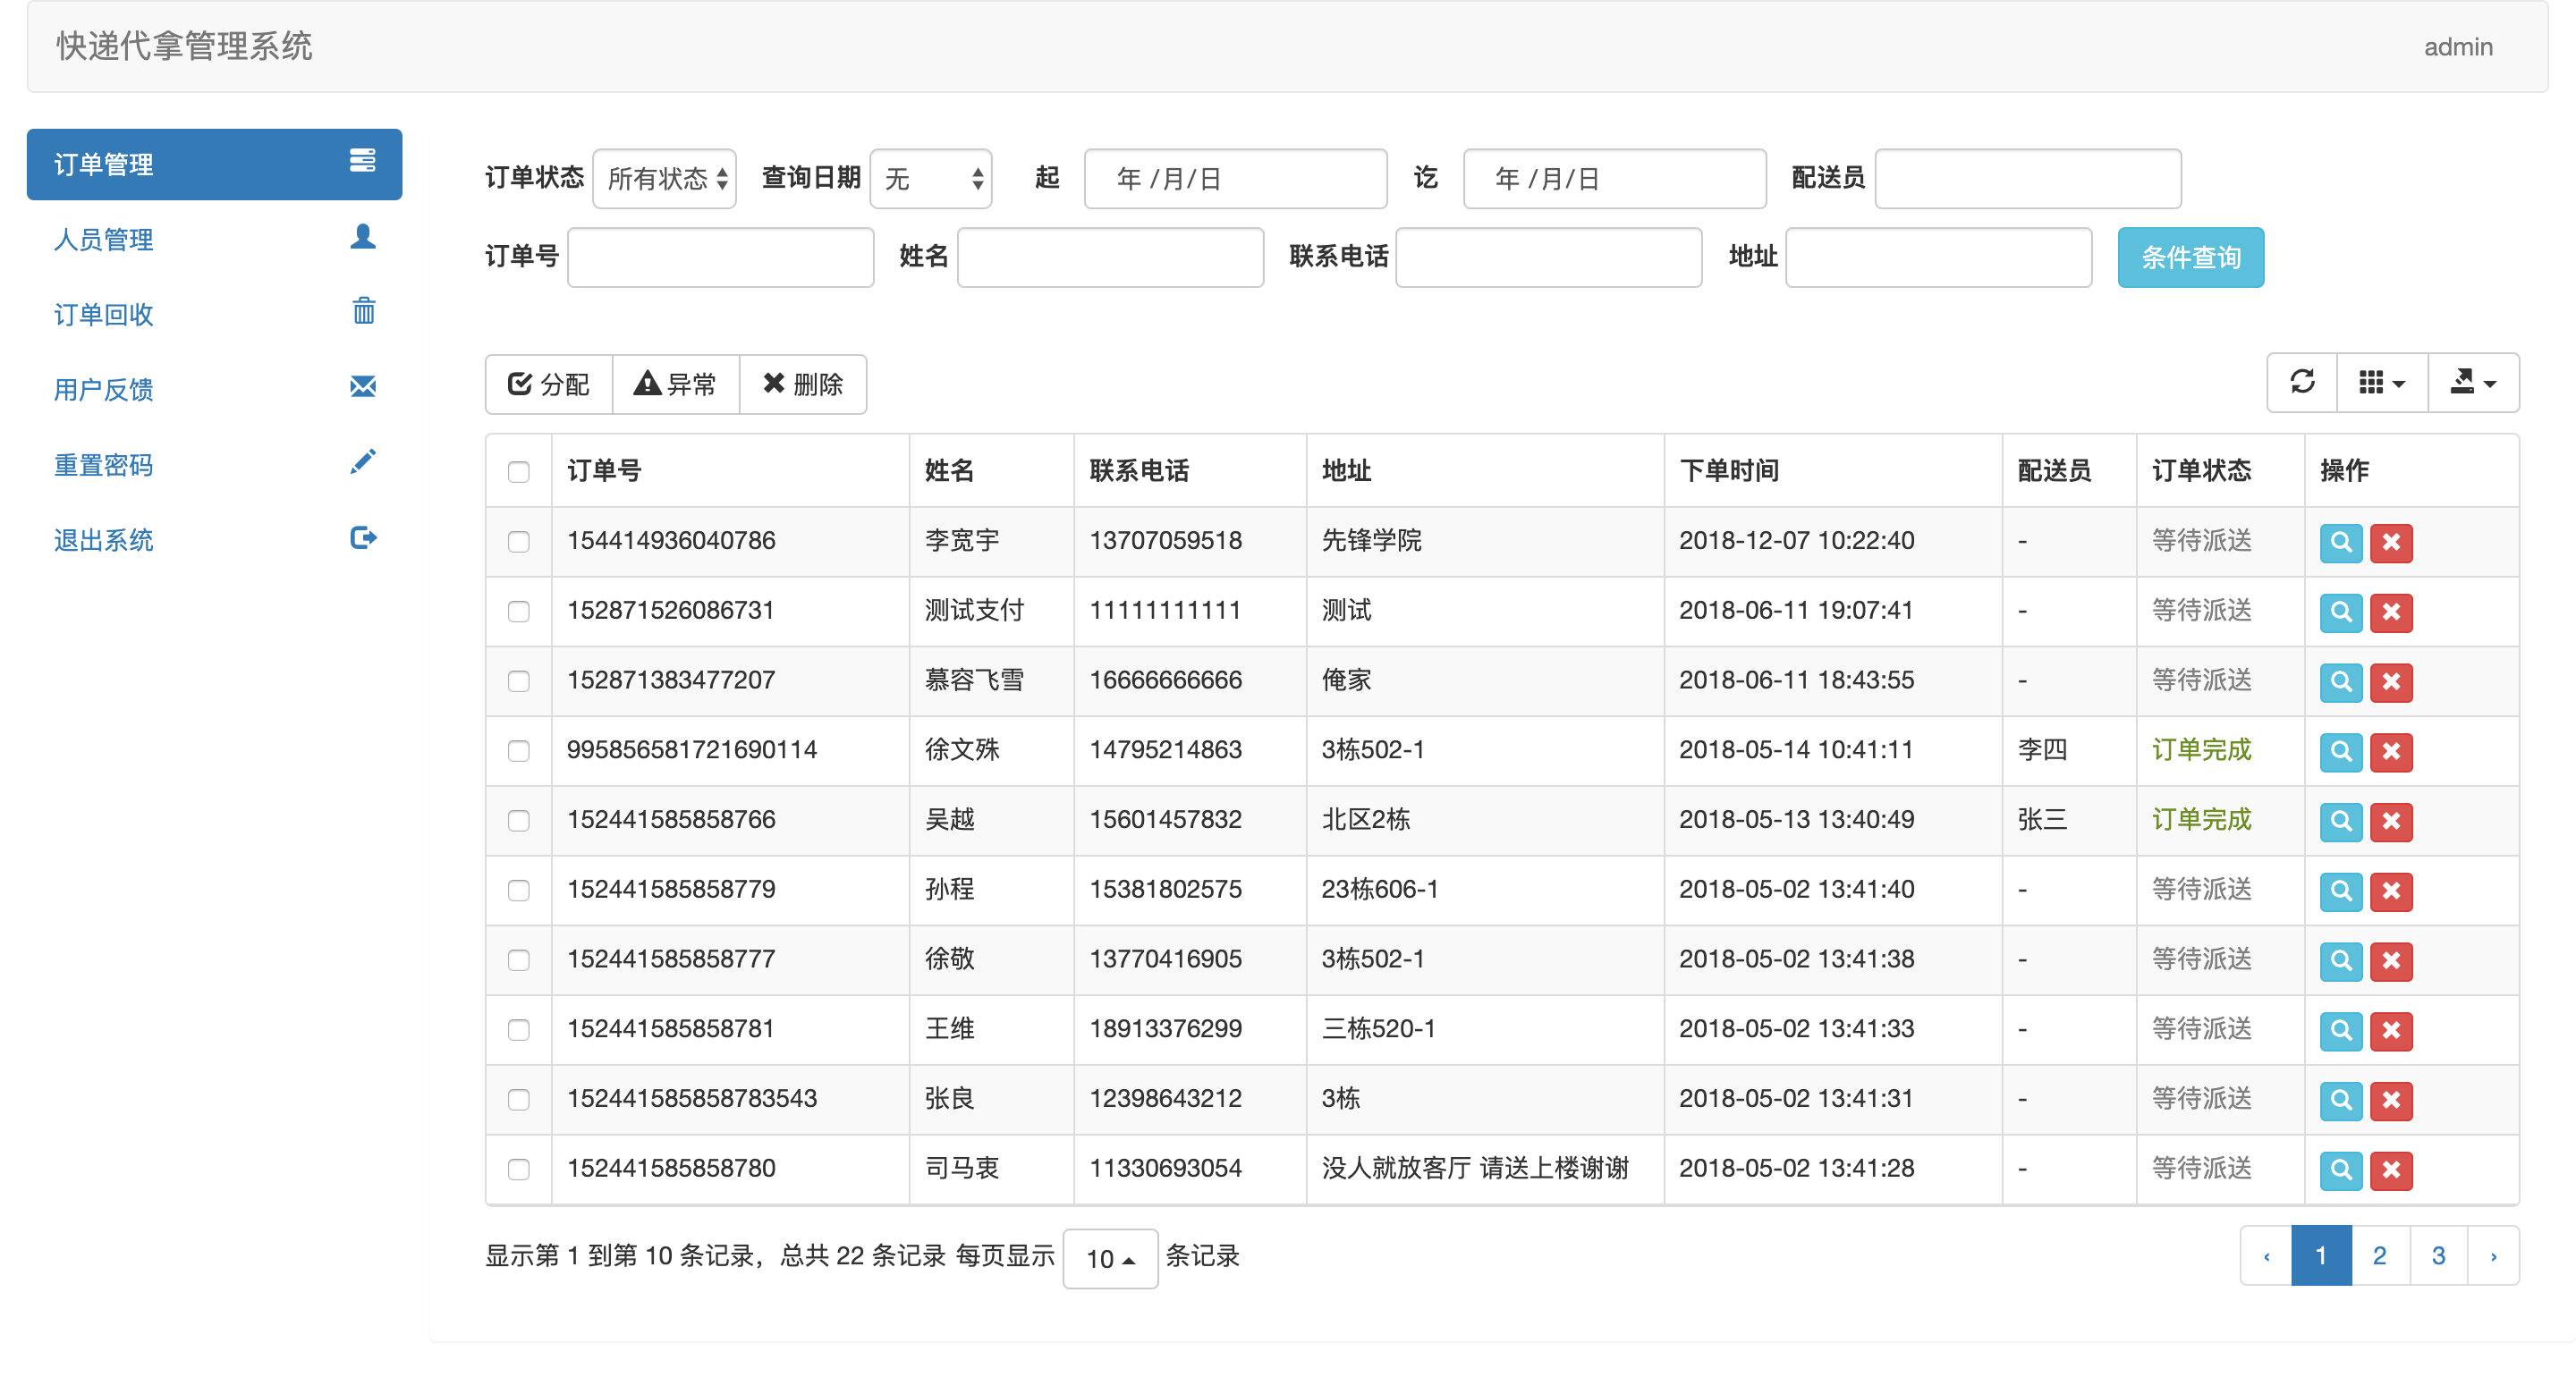The width and height of the screenshot is (2576, 1377).
Task: Open the 订单状态 所有状态 dropdown
Action: point(664,179)
